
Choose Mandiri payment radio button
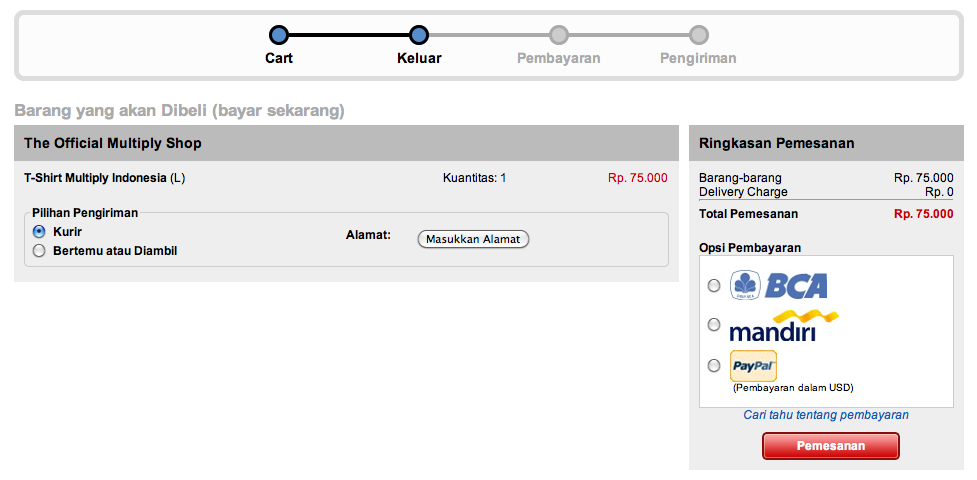714,325
